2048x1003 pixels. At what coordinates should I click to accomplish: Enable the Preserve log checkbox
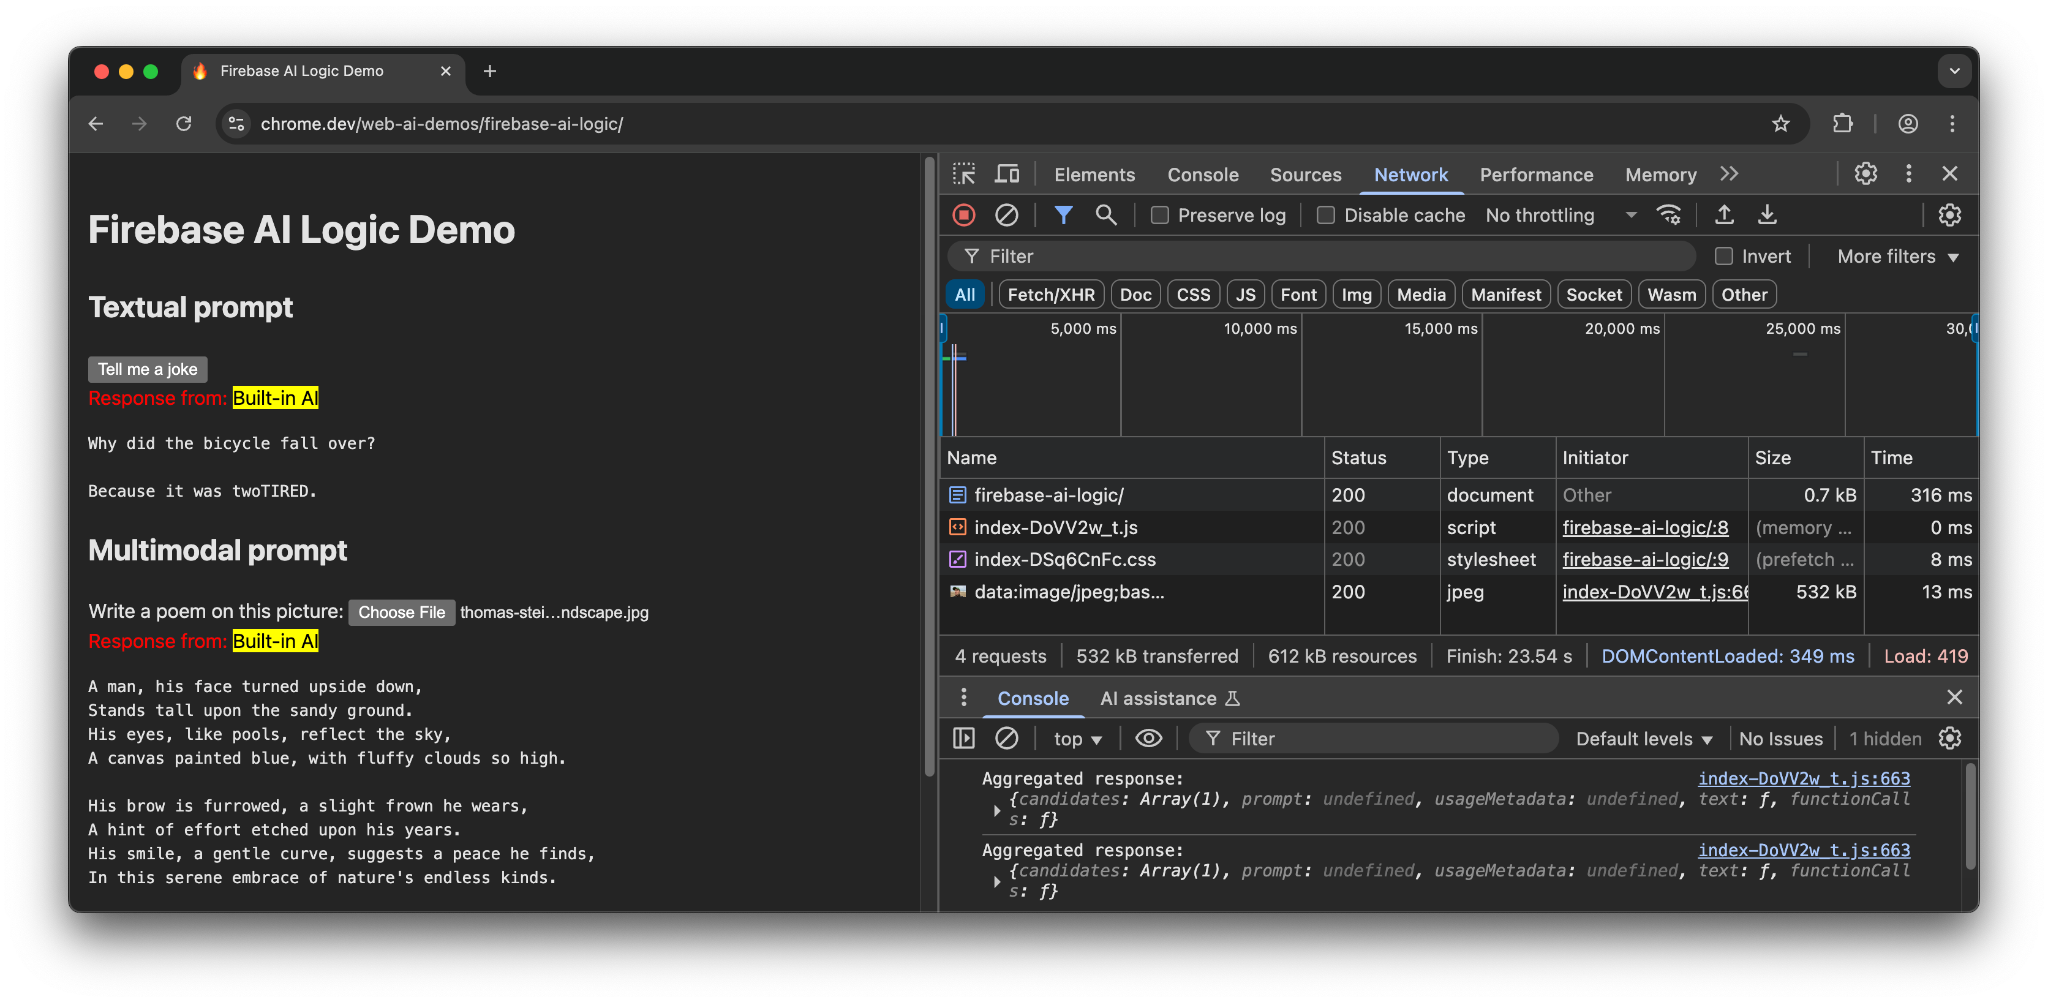(1160, 215)
